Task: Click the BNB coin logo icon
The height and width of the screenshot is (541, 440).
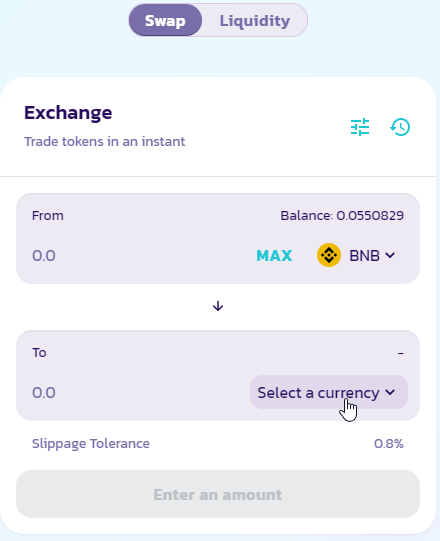Action: [329, 255]
